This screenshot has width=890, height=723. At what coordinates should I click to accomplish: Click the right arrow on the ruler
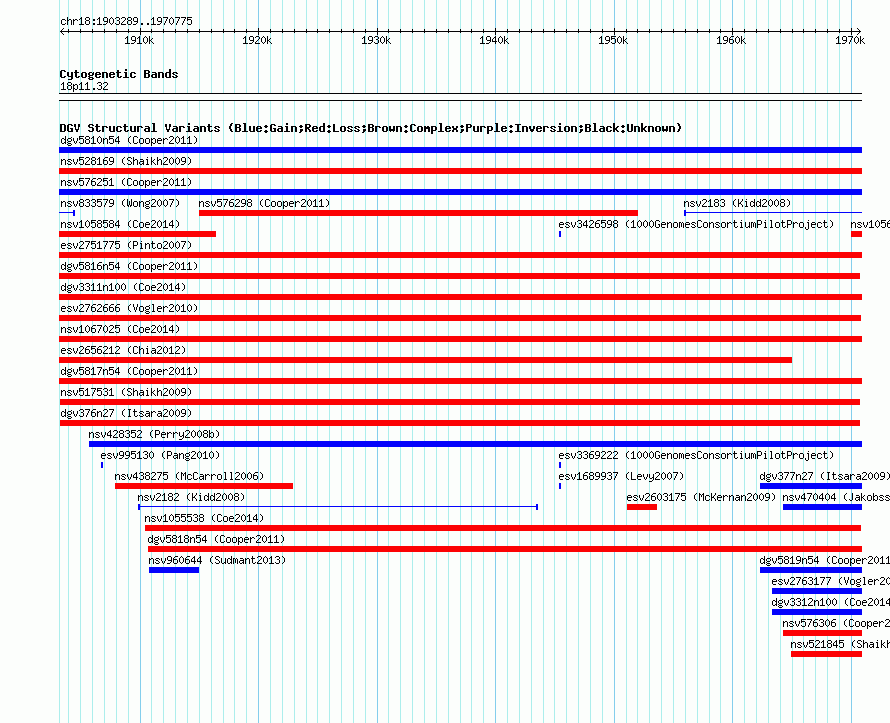(858, 31)
